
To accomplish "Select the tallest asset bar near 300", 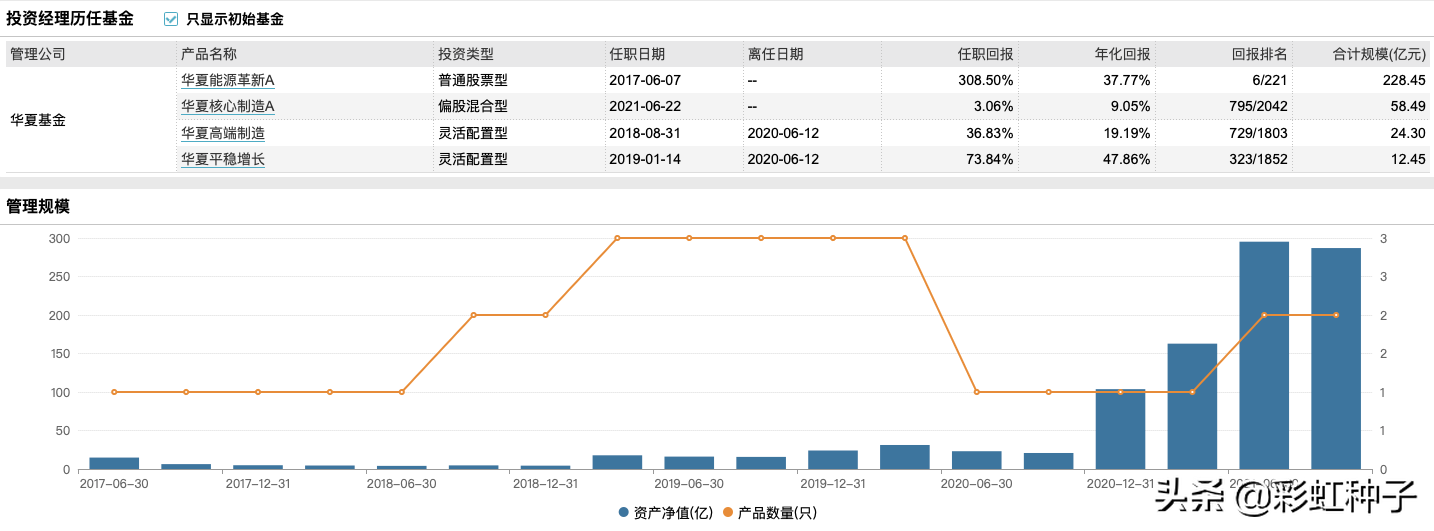I will tap(1264, 355).
